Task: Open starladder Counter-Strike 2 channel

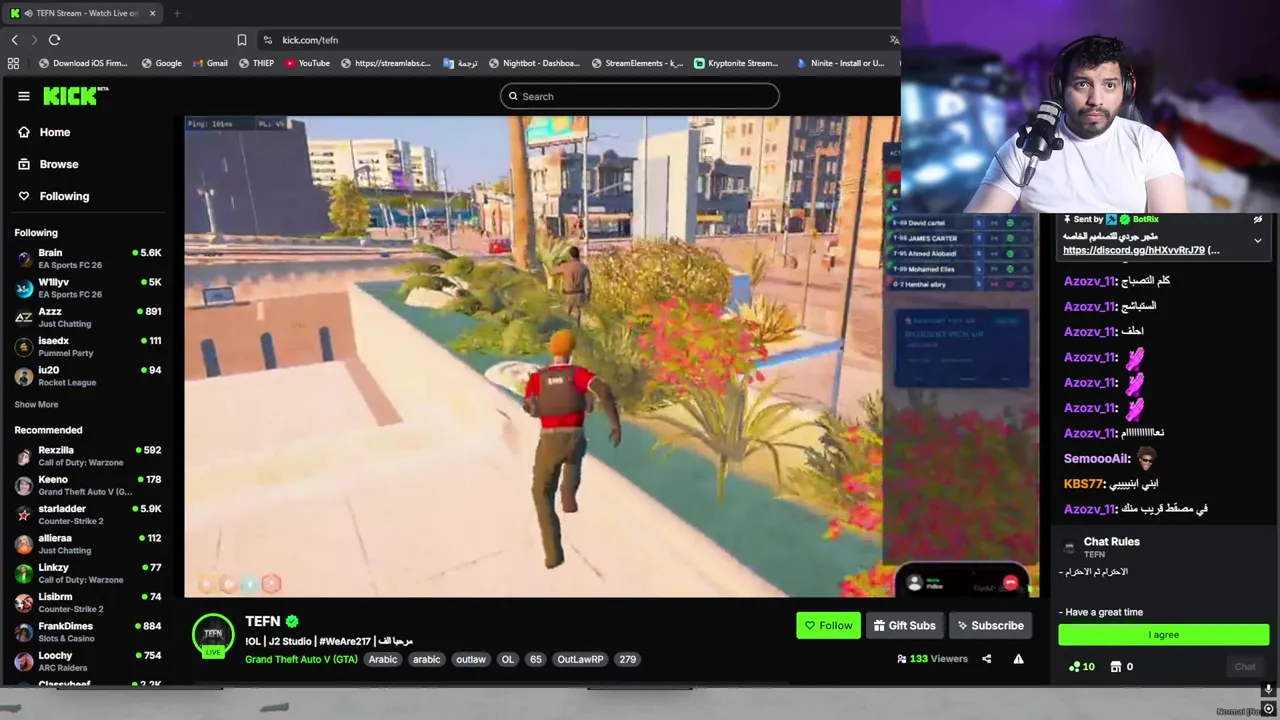Action: 88,514
